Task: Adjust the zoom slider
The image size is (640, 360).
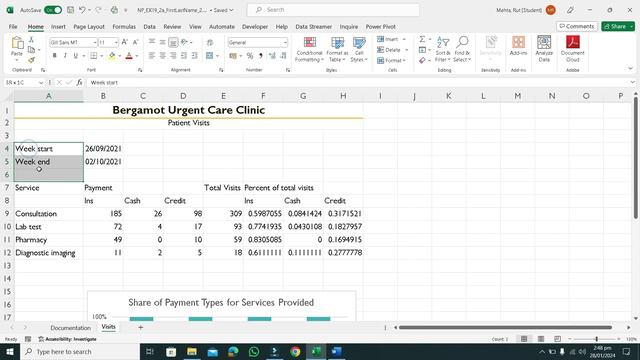Action: pos(596,339)
